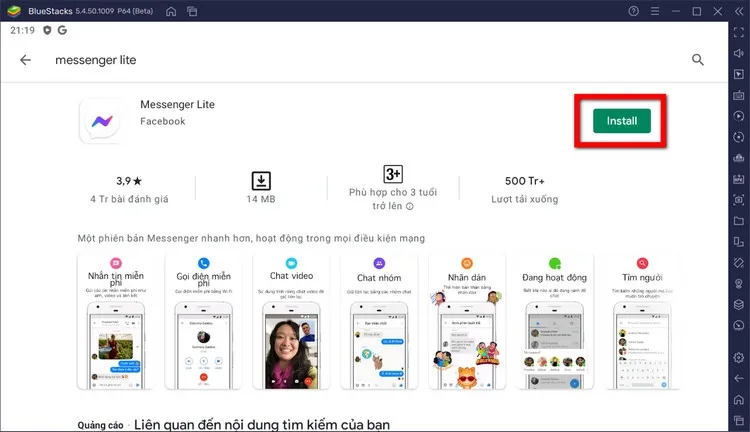Open the sidebar multi-instance manager layers icon
This screenshot has width=750, height=432.
click(x=739, y=304)
